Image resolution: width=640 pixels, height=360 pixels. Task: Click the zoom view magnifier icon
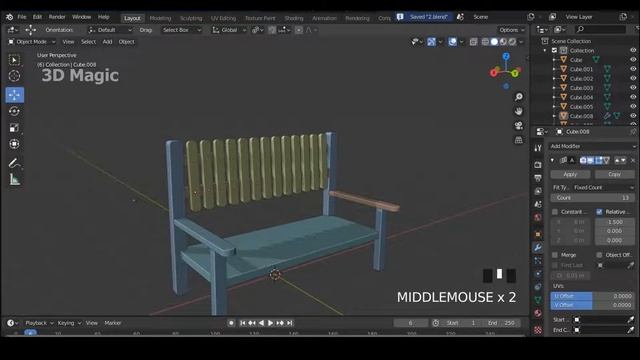519,97
